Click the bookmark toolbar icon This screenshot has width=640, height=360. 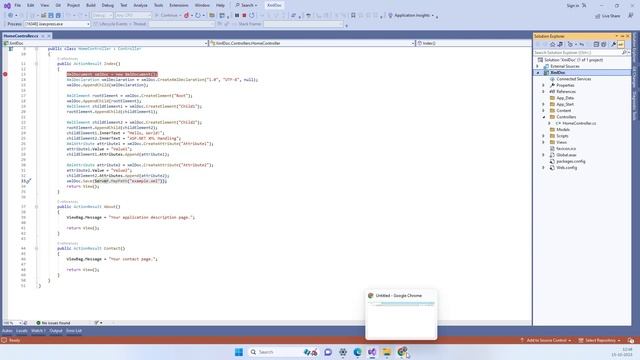point(353,15)
